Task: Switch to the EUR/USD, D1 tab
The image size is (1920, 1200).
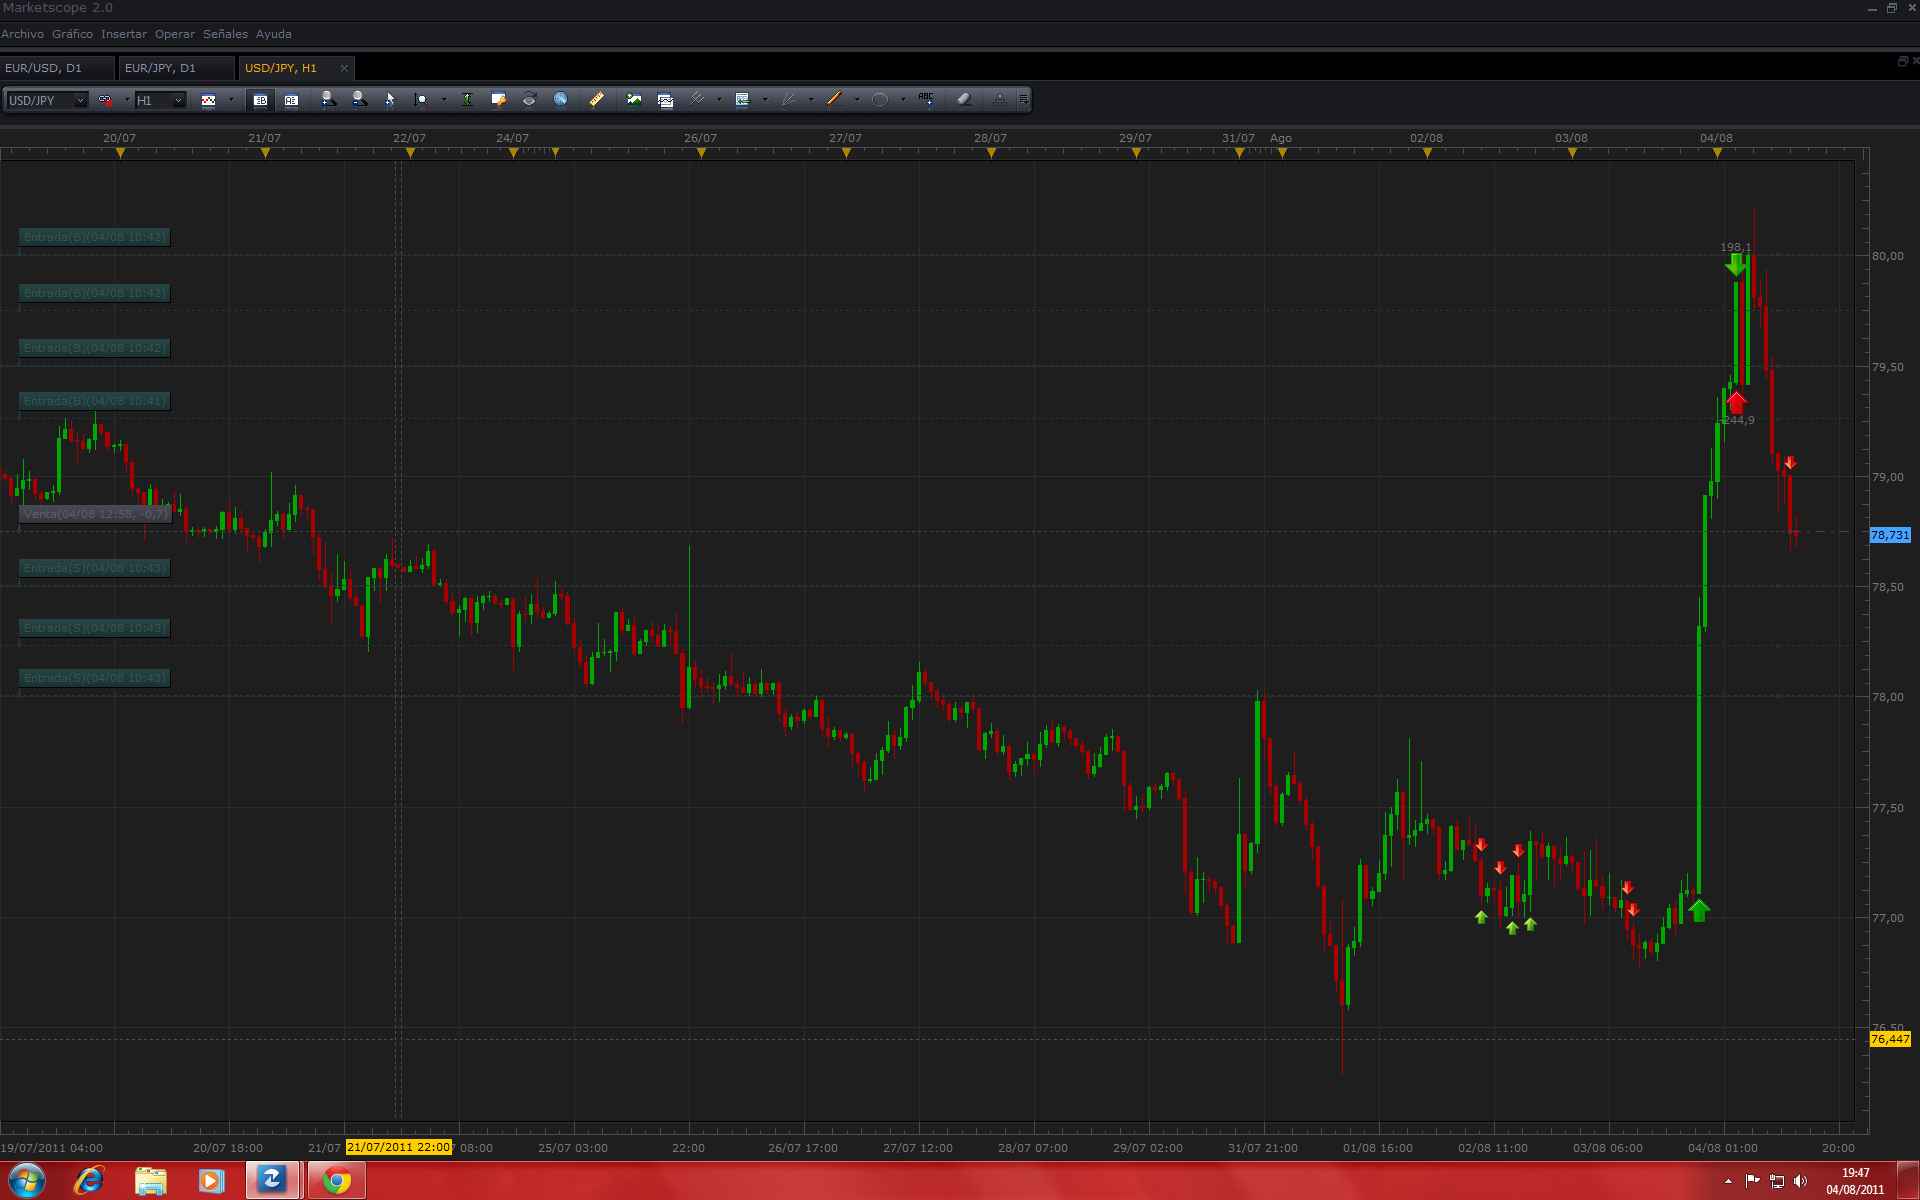Action: click(x=44, y=68)
